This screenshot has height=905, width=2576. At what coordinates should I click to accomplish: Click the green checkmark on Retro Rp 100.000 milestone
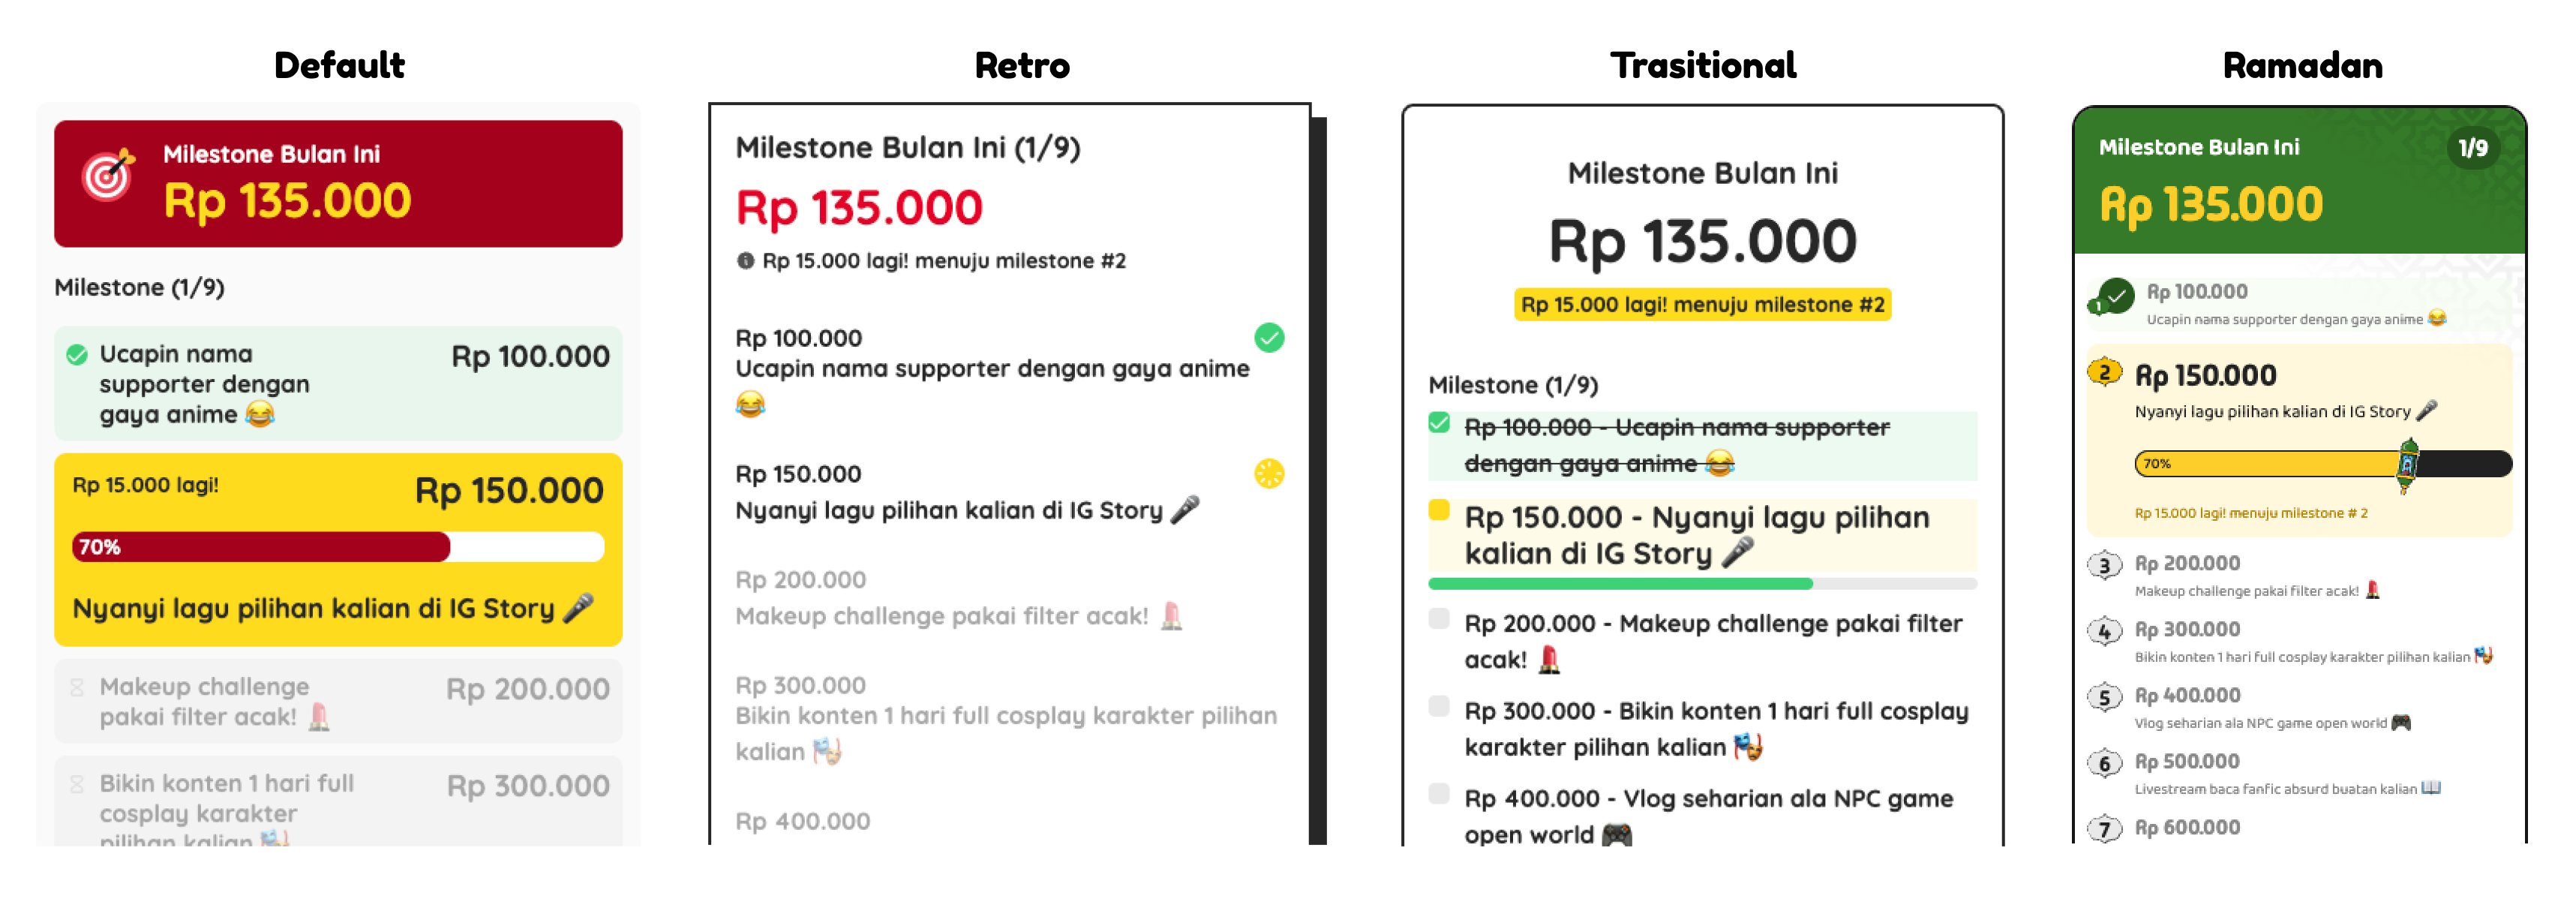point(1269,339)
